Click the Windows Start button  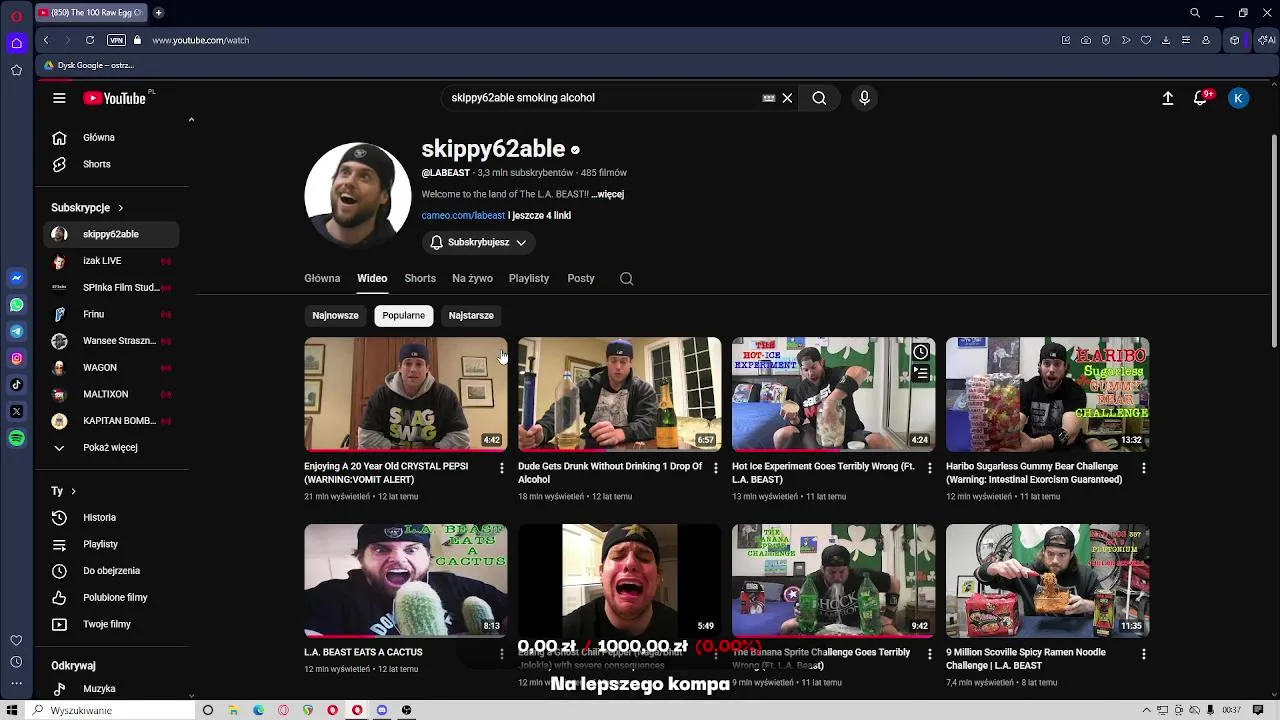[x=12, y=710]
